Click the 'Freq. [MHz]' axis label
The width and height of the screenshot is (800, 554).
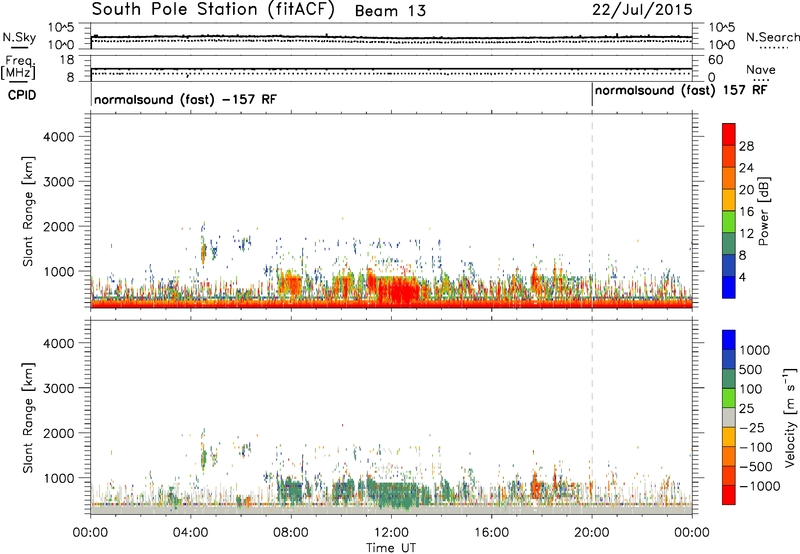pyautogui.click(x=18, y=68)
